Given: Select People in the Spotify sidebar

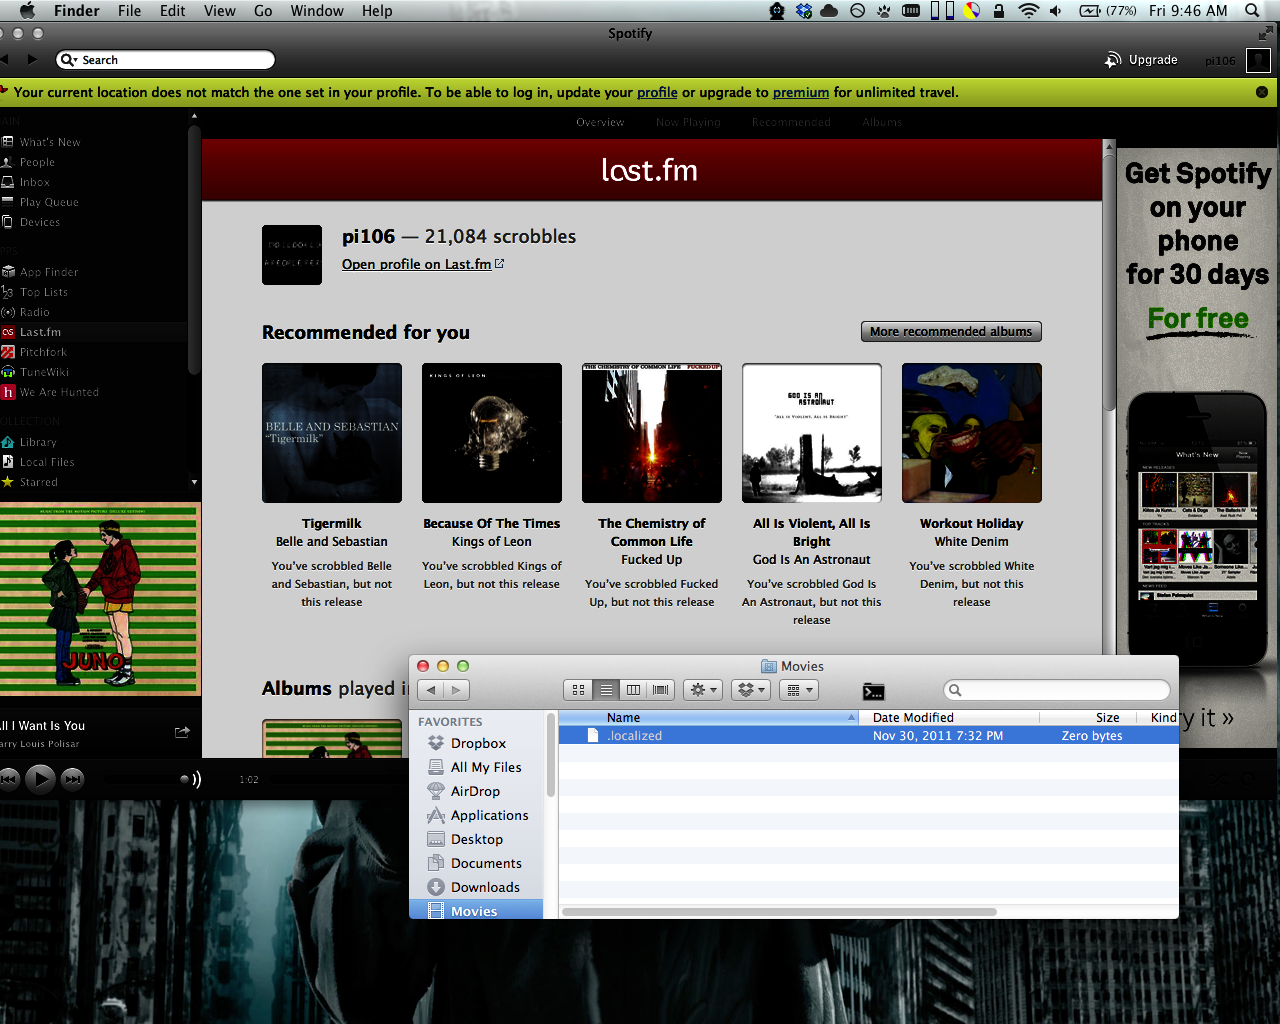Looking at the screenshot, I should point(37,162).
